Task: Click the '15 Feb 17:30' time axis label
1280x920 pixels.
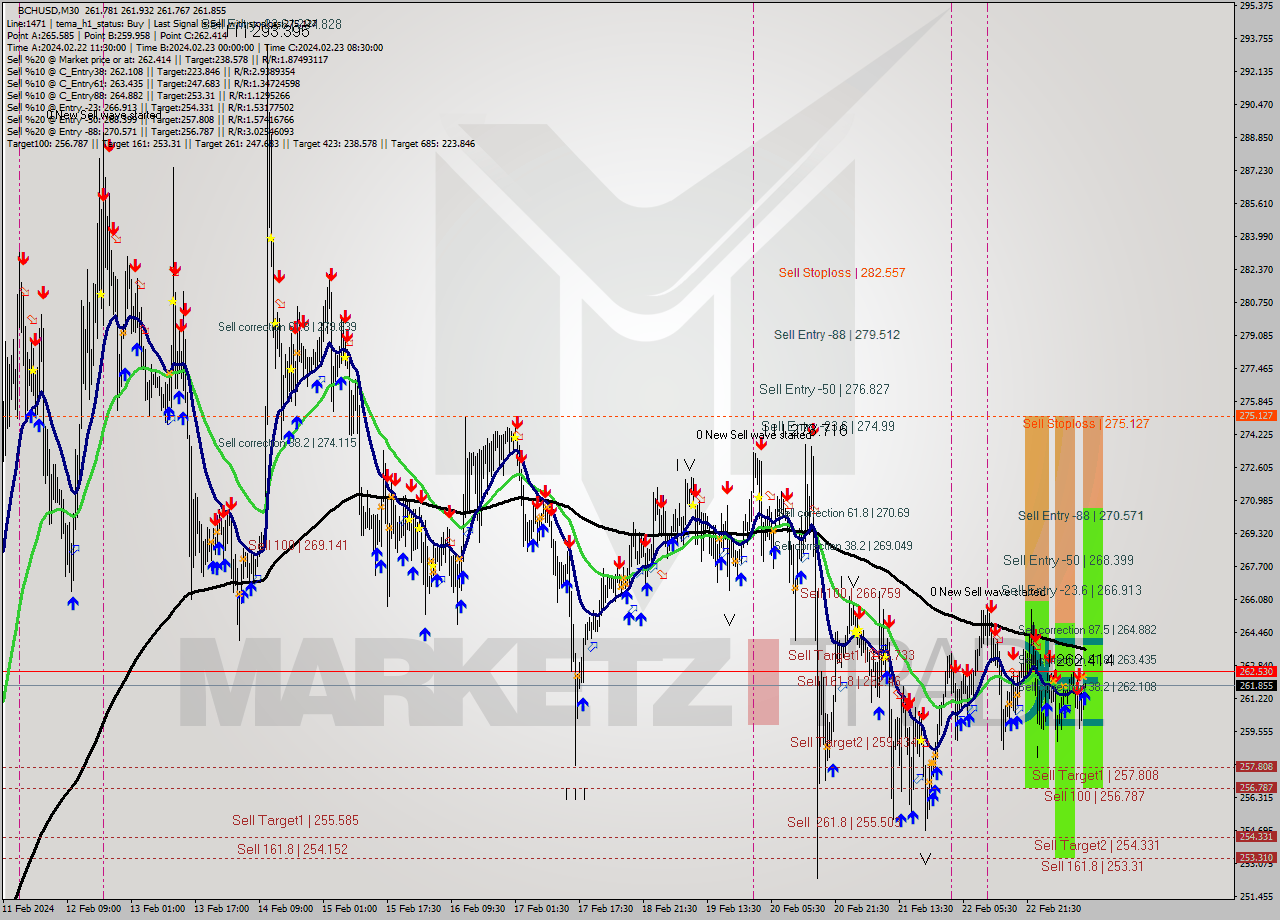Action: click(x=413, y=909)
